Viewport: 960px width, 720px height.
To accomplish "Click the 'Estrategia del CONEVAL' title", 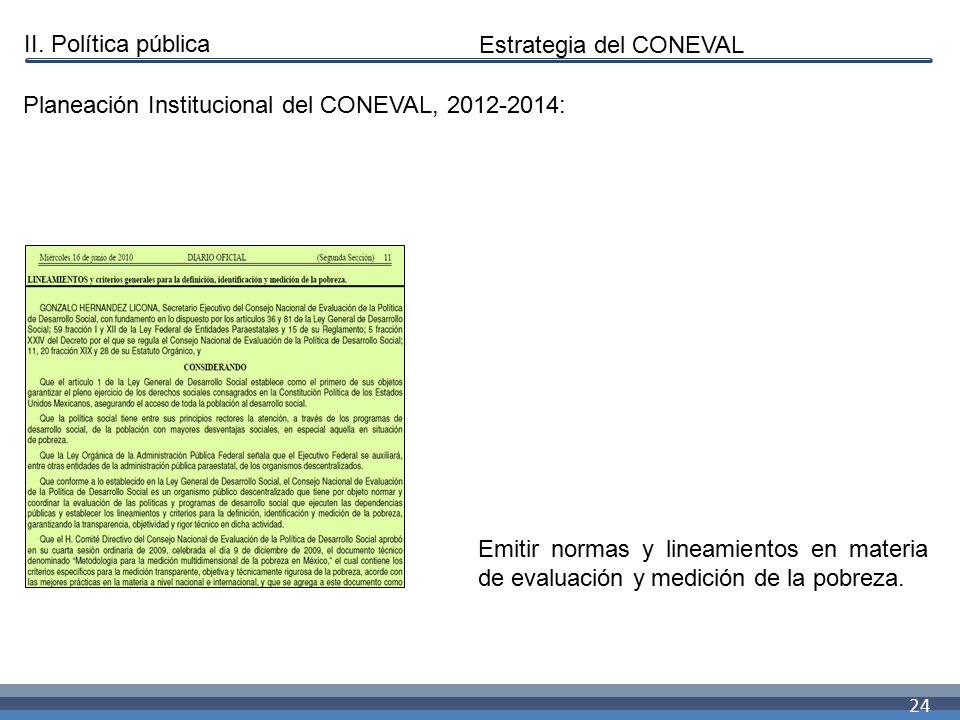I will [x=611, y=45].
